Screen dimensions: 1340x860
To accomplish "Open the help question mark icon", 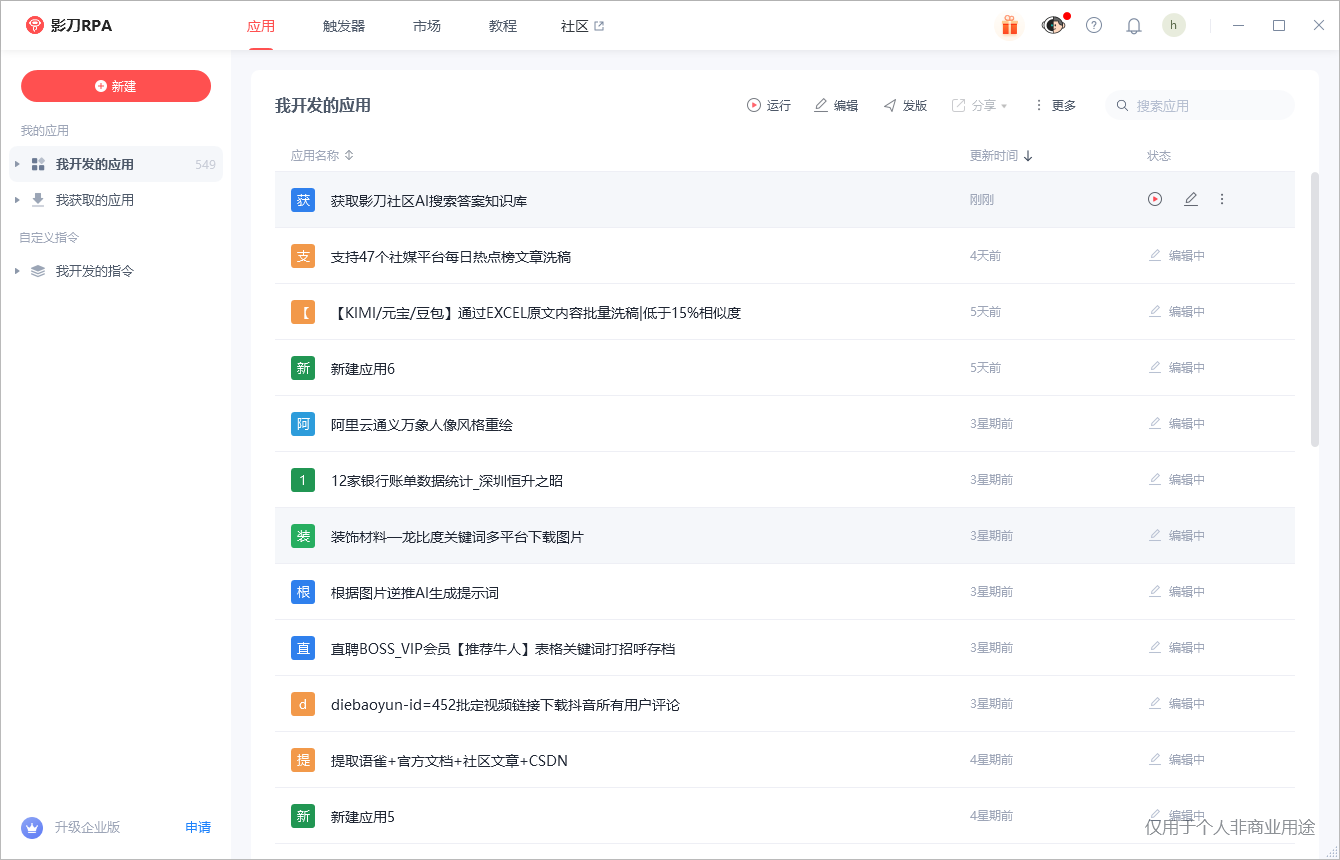I will [x=1094, y=26].
